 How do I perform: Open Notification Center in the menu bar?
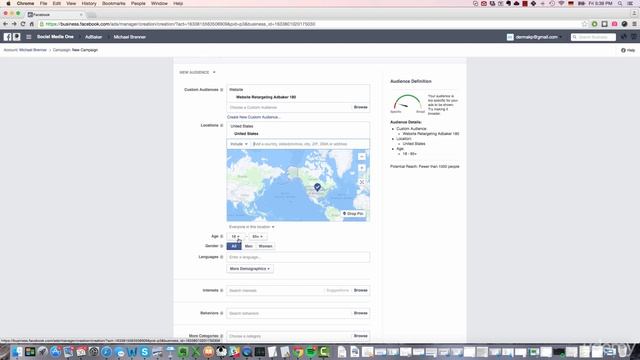(x=631, y=3)
